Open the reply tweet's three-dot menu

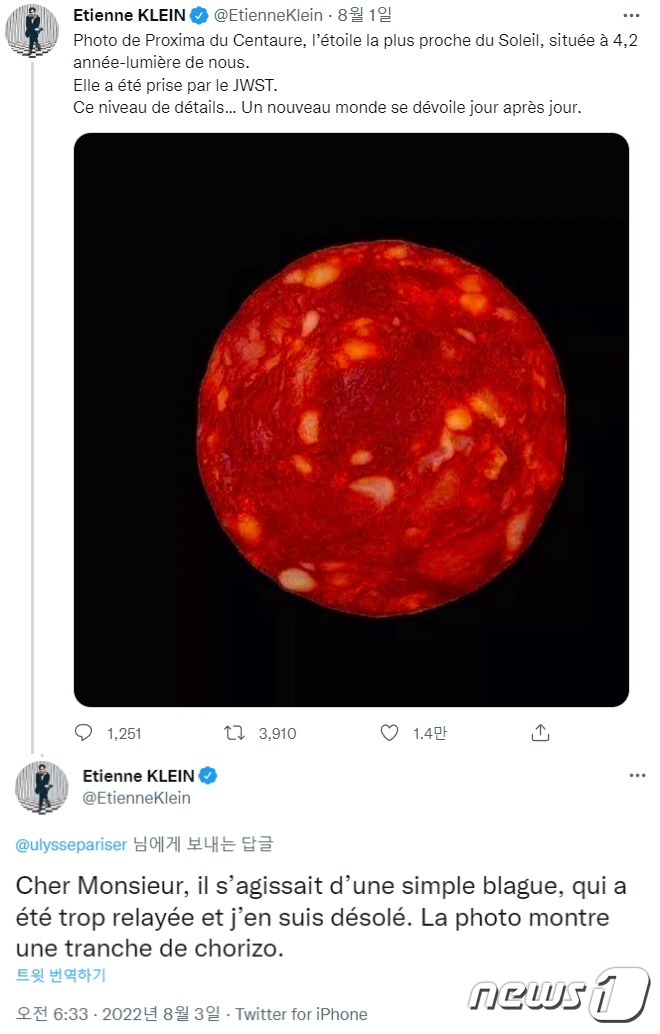coord(638,776)
